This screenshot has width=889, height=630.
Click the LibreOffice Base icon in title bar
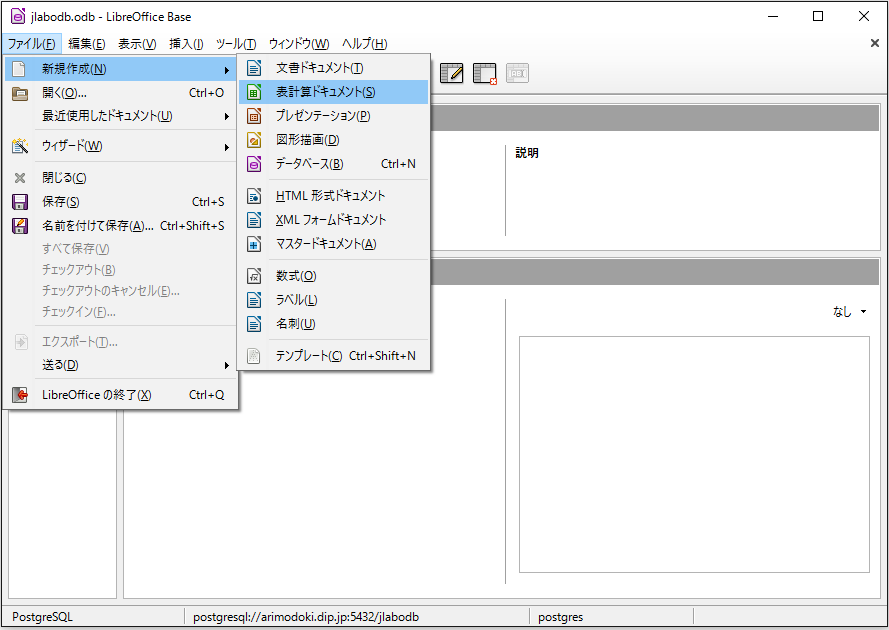tap(18, 16)
